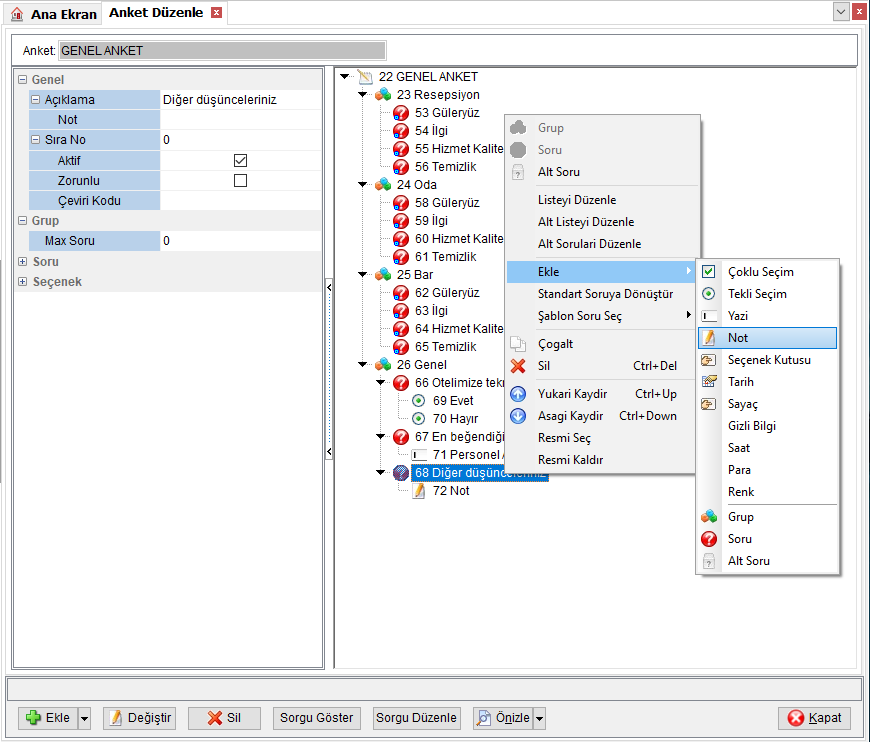Click the group icon next to 24 Oda
Image resolution: width=870 pixels, height=742 pixels.
(383, 185)
